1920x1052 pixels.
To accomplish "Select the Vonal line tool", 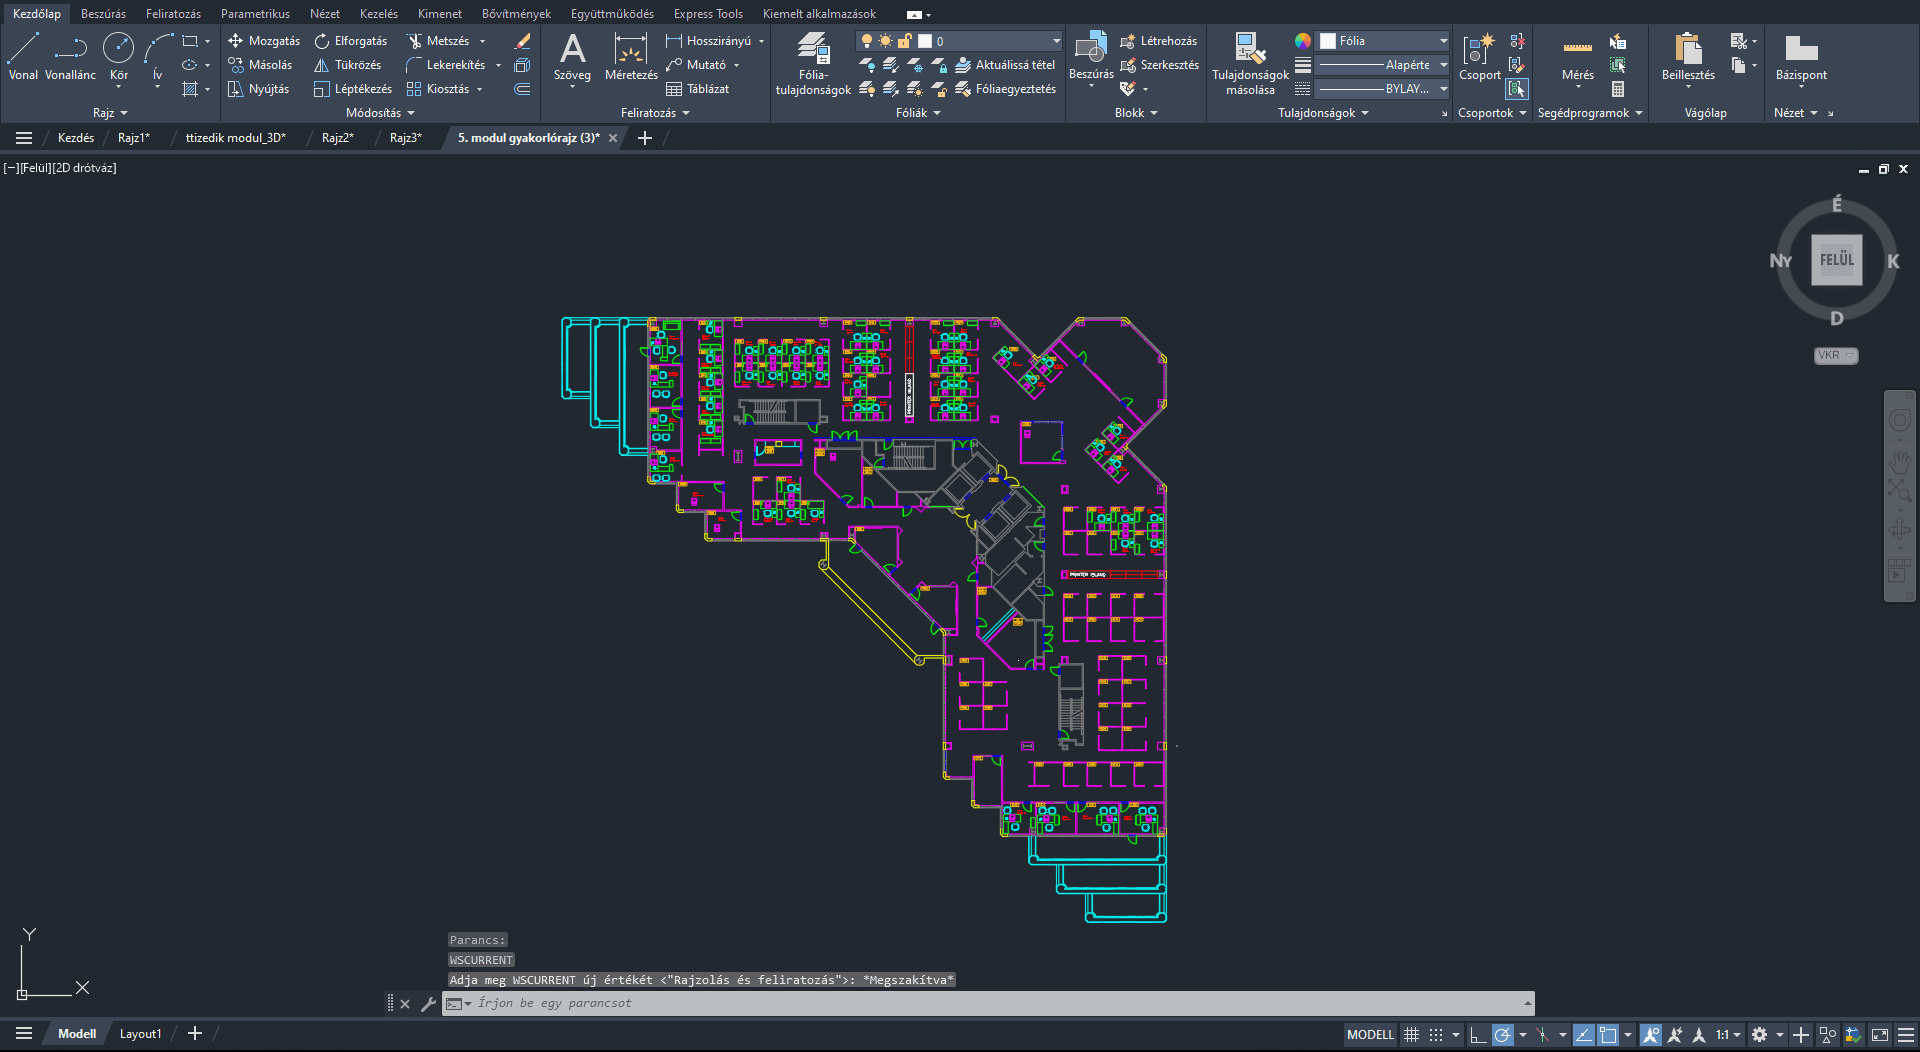I will [x=23, y=56].
